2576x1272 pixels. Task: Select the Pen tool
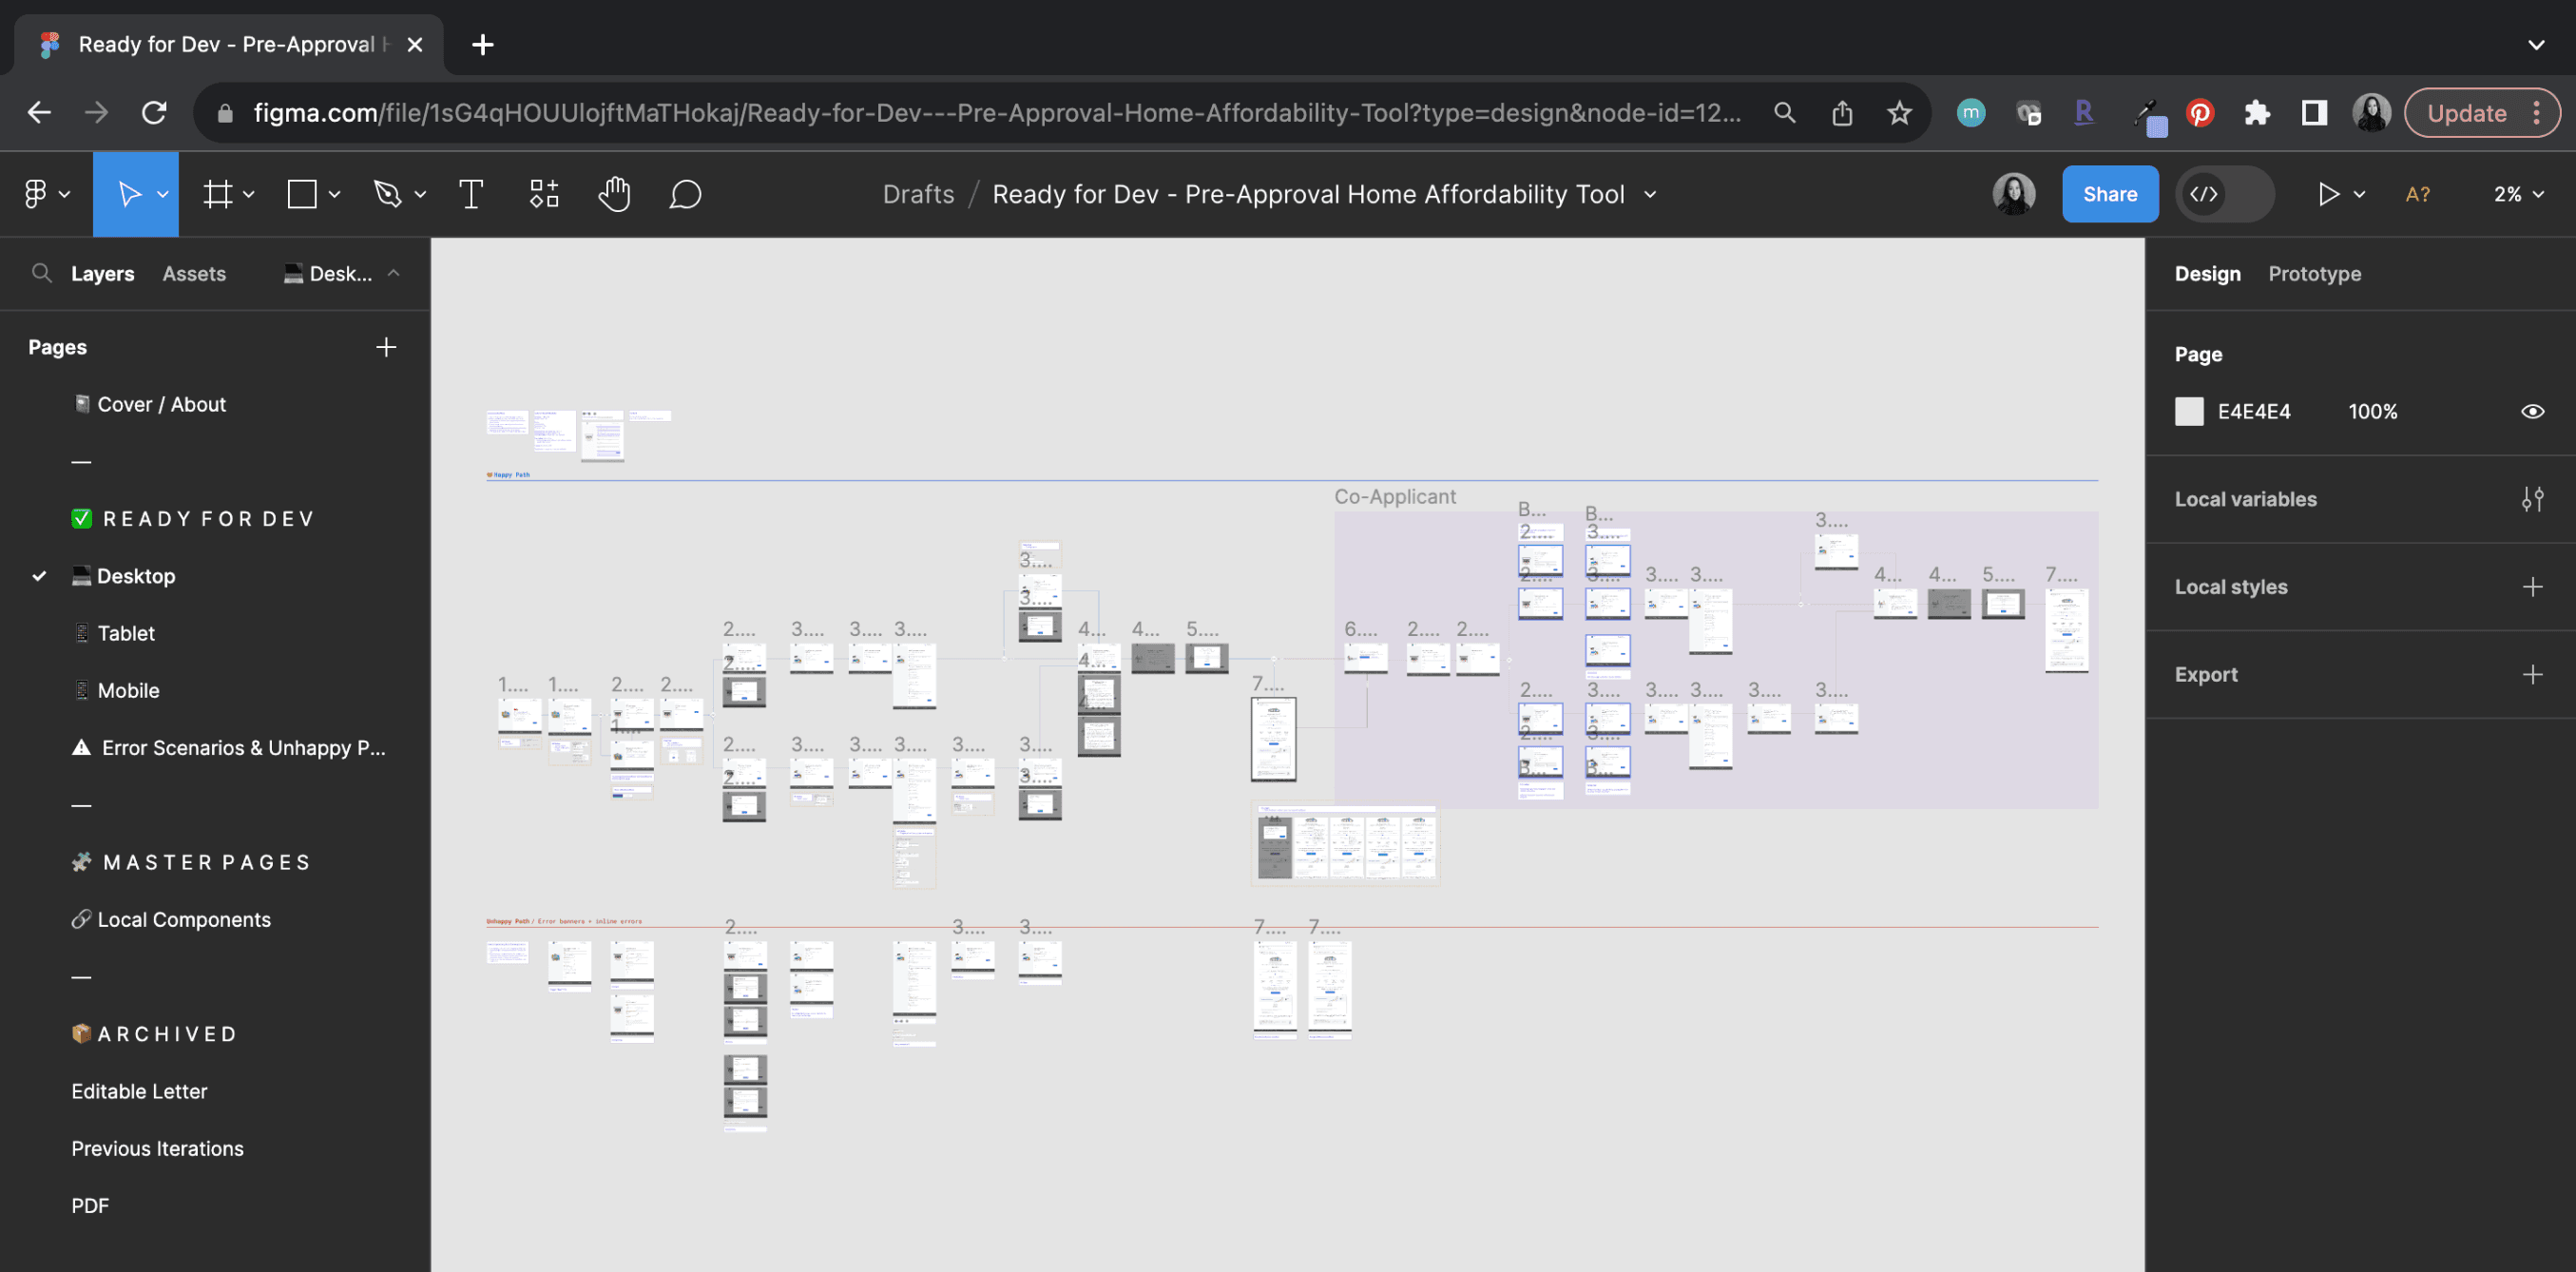387,194
